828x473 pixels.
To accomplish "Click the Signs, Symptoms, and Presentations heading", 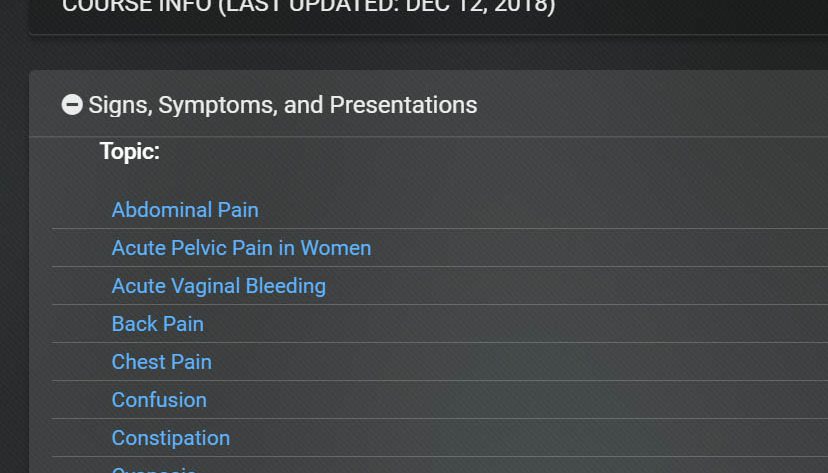I will click(283, 105).
